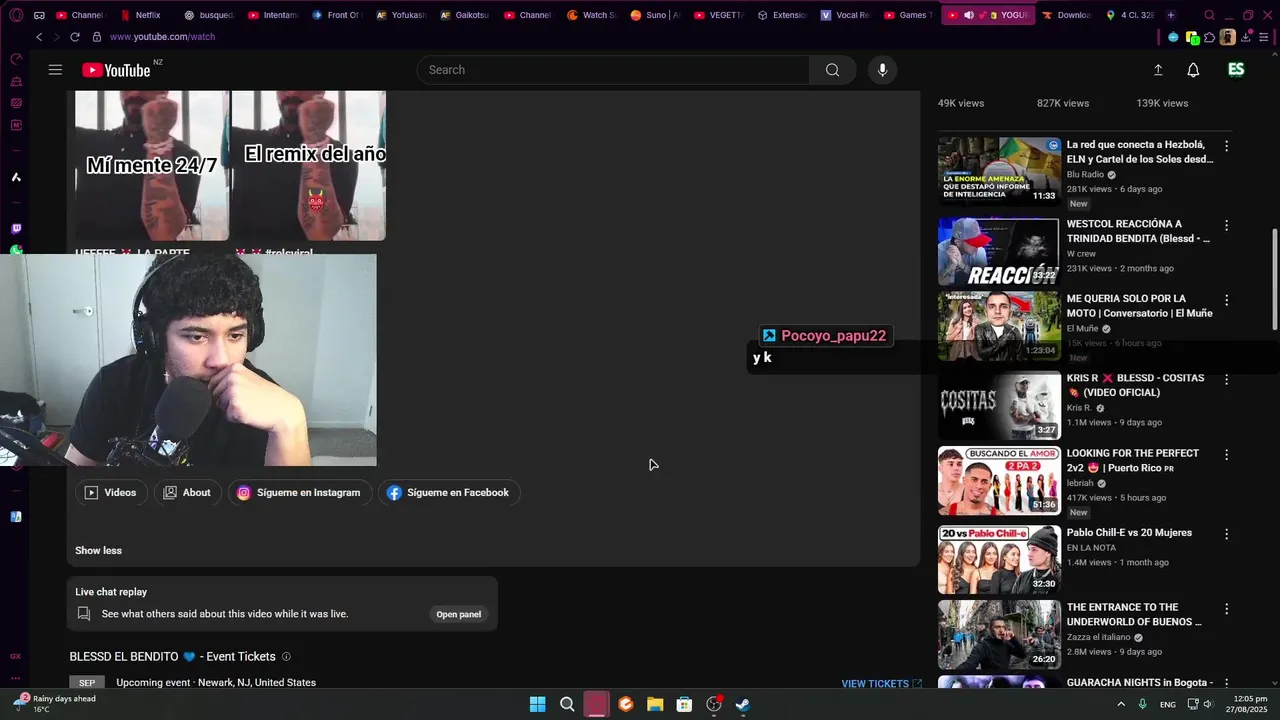Open the ES account avatar menu
This screenshot has width=1280, height=720.
[1236, 70]
